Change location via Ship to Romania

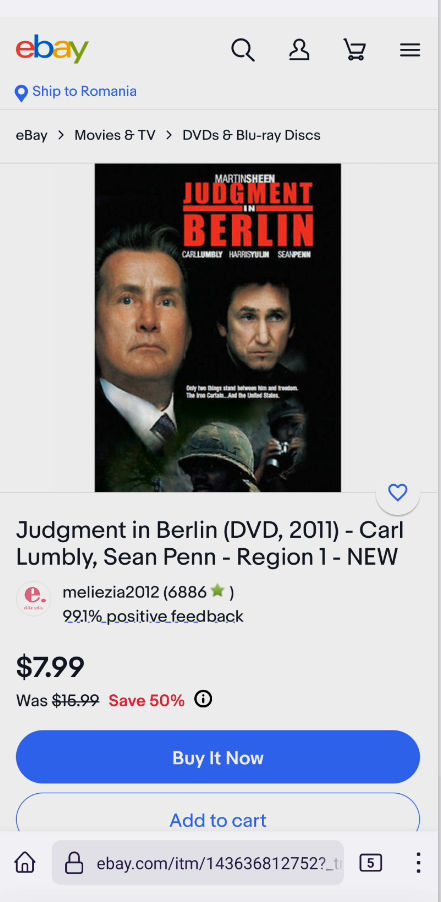[76, 92]
